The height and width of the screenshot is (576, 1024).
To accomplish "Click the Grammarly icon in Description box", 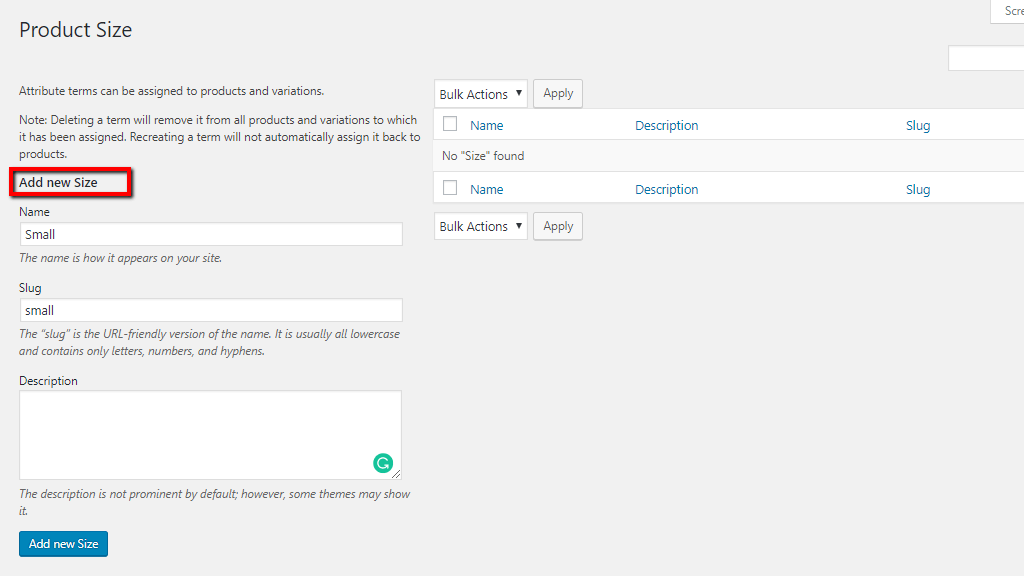I will tap(383, 463).
